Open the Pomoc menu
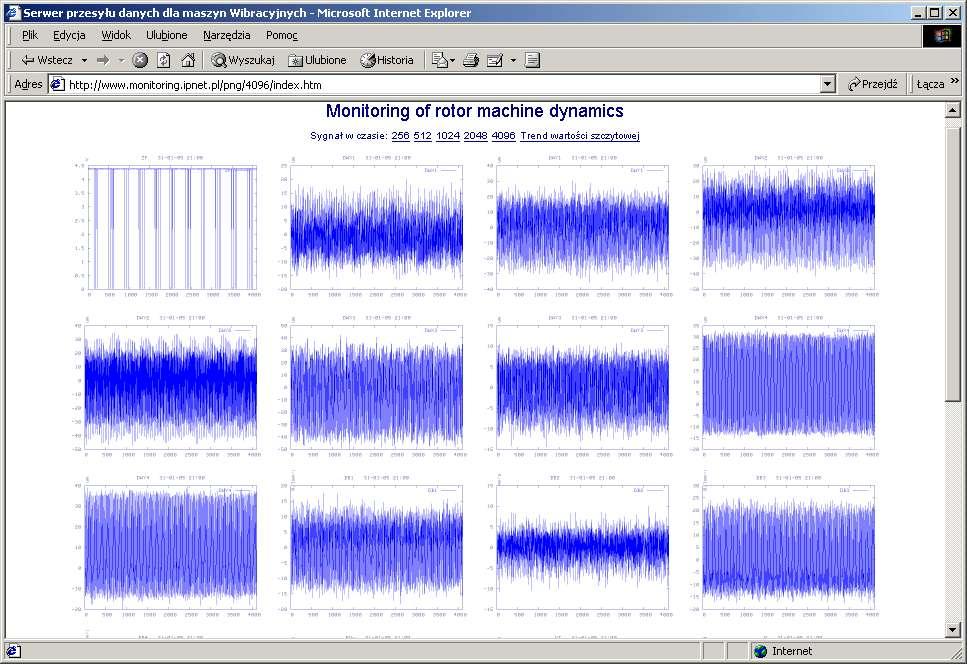 coord(282,35)
